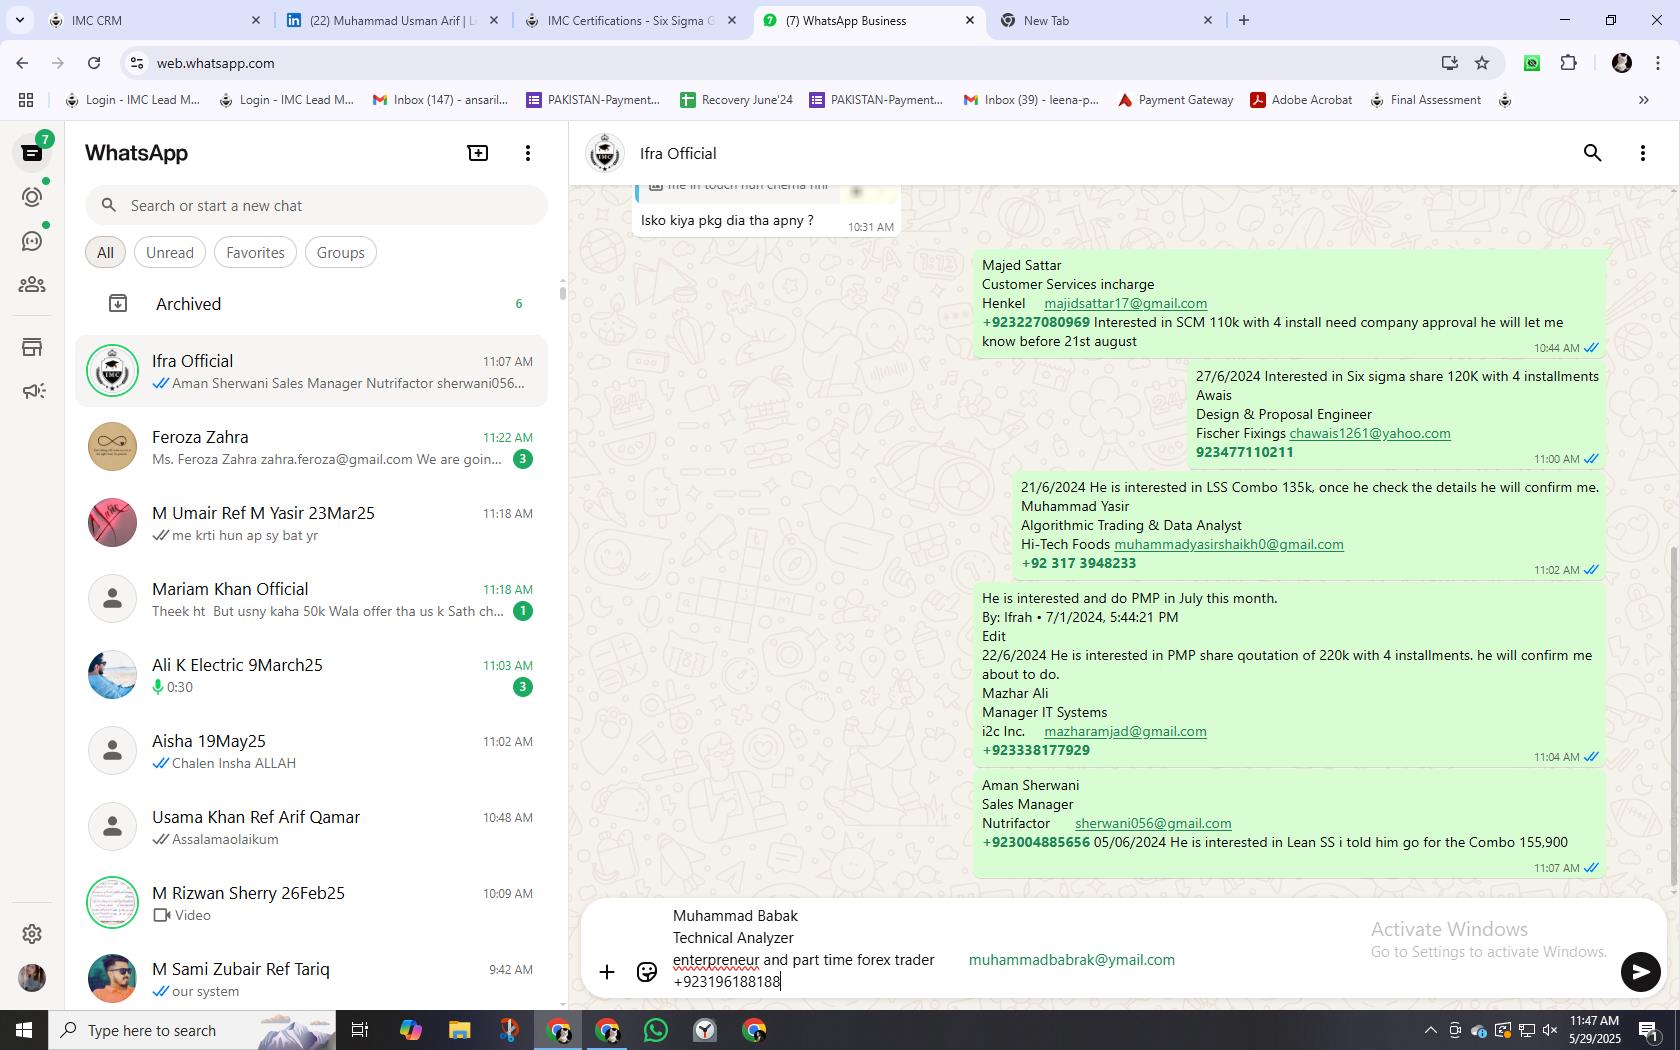
Task: Open Feroza Zahra chat
Action: click(x=312, y=447)
